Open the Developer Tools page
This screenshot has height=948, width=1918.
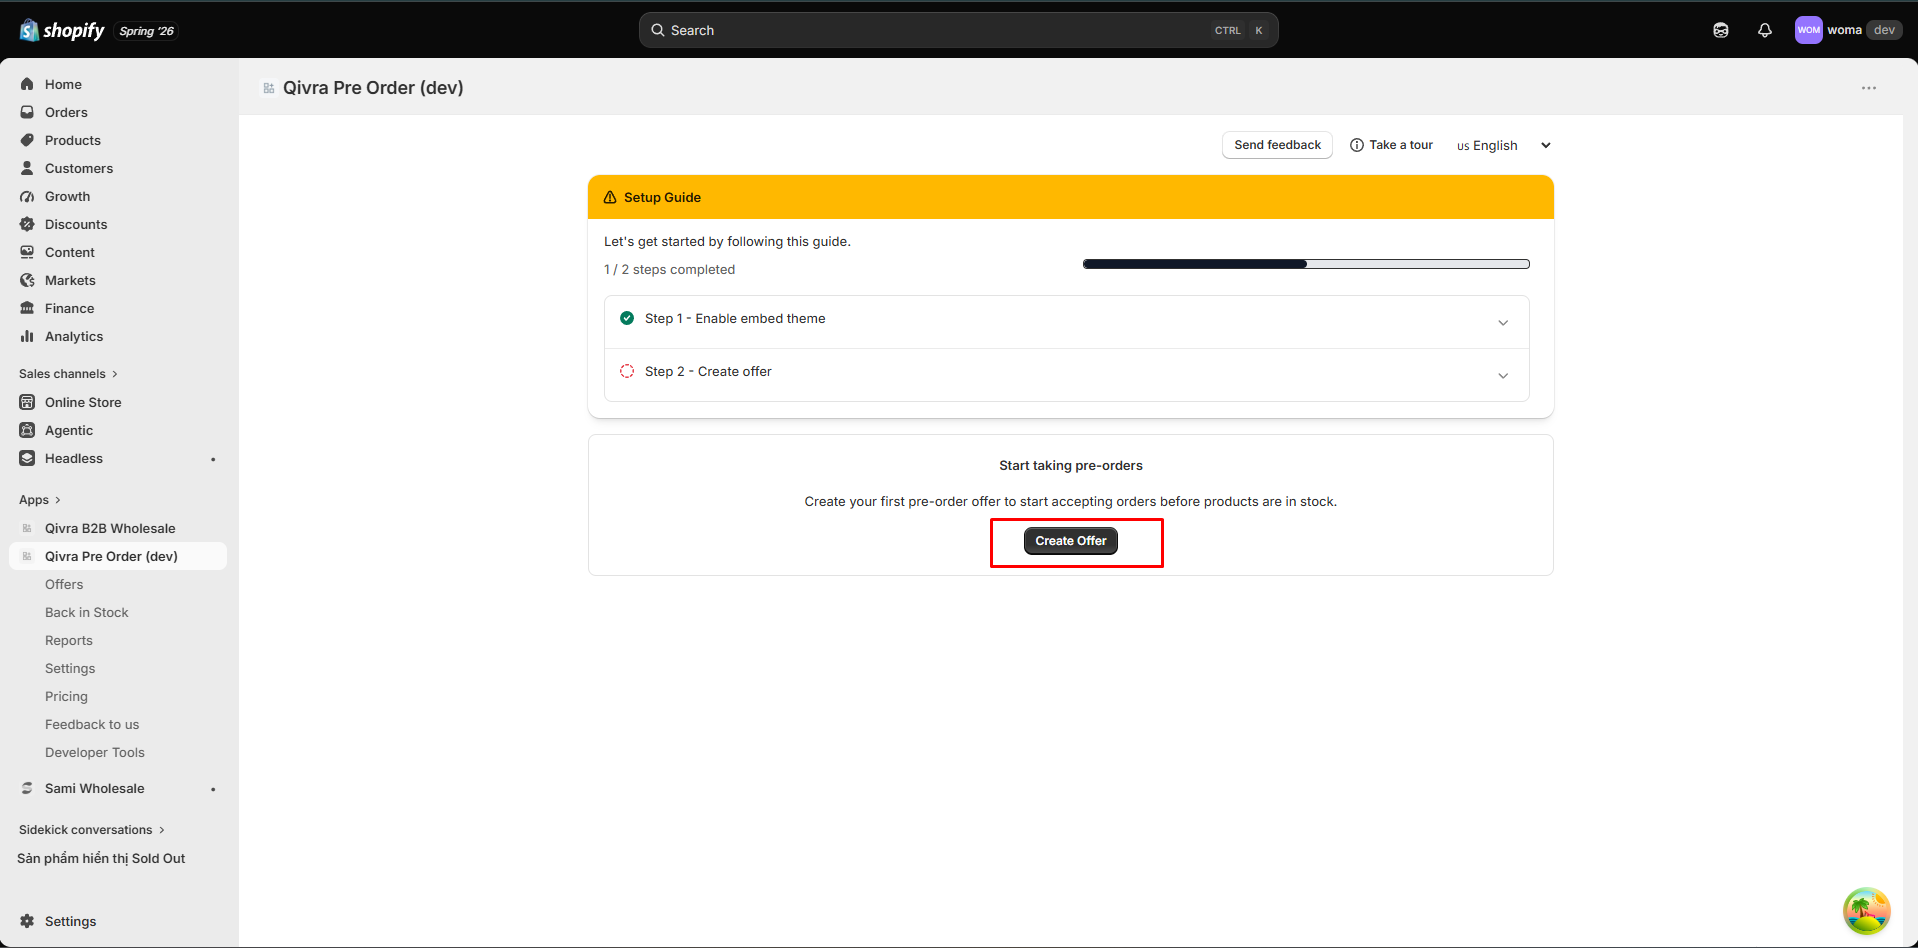[95, 752]
